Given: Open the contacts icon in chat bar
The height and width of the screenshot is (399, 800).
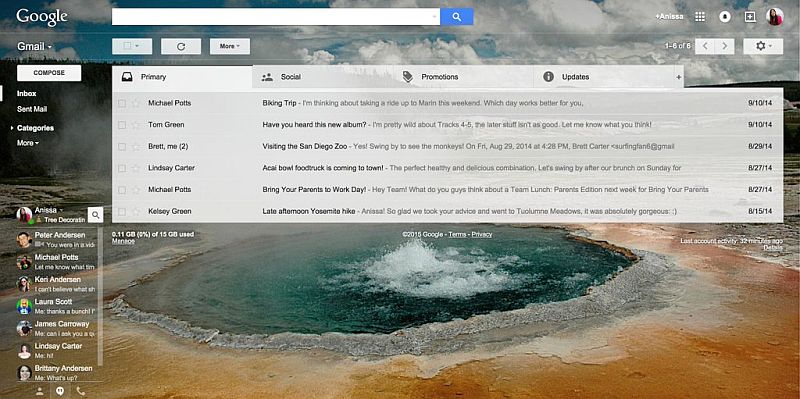Looking at the screenshot, I should click(x=39, y=391).
